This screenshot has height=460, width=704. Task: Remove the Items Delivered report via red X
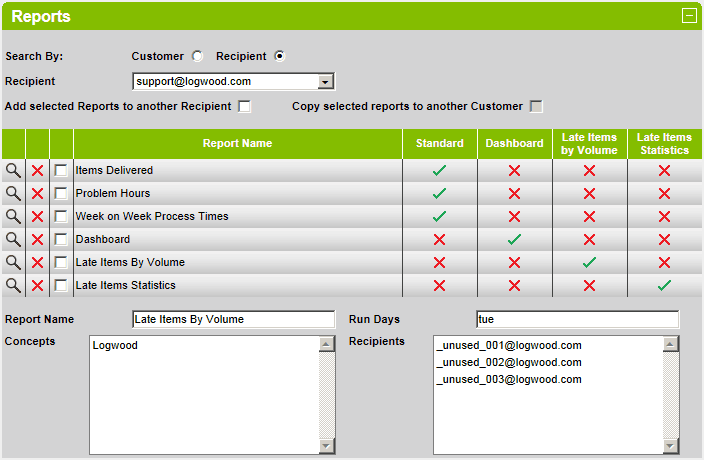tap(38, 171)
